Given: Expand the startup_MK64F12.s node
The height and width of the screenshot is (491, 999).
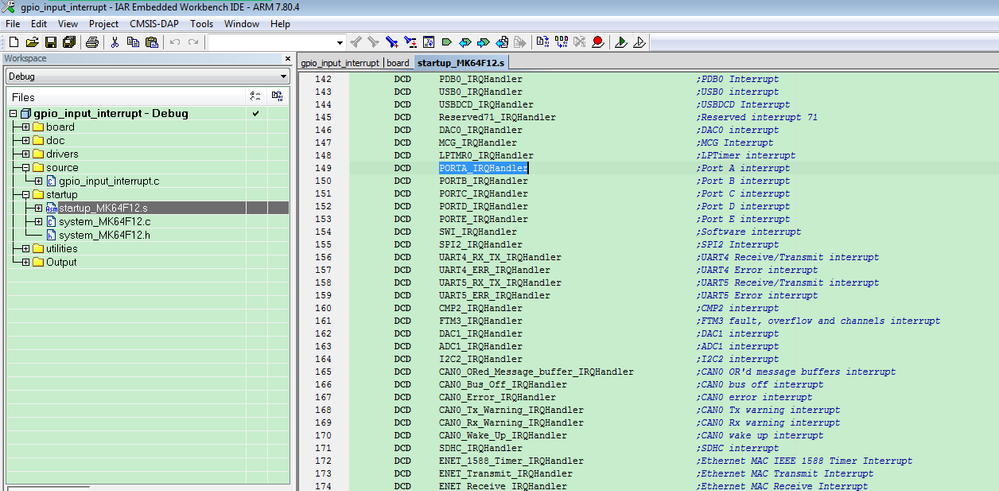Looking at the screenshot, I should coord(38,208).
